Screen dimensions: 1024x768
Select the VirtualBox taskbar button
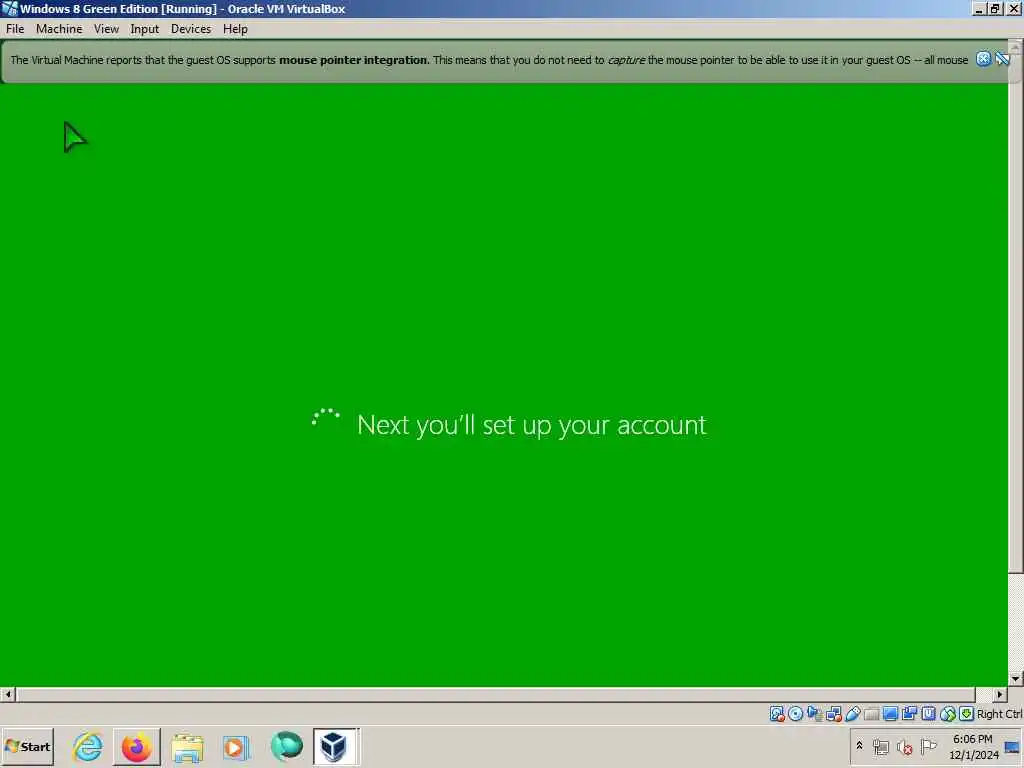click(x=335, y=746)
